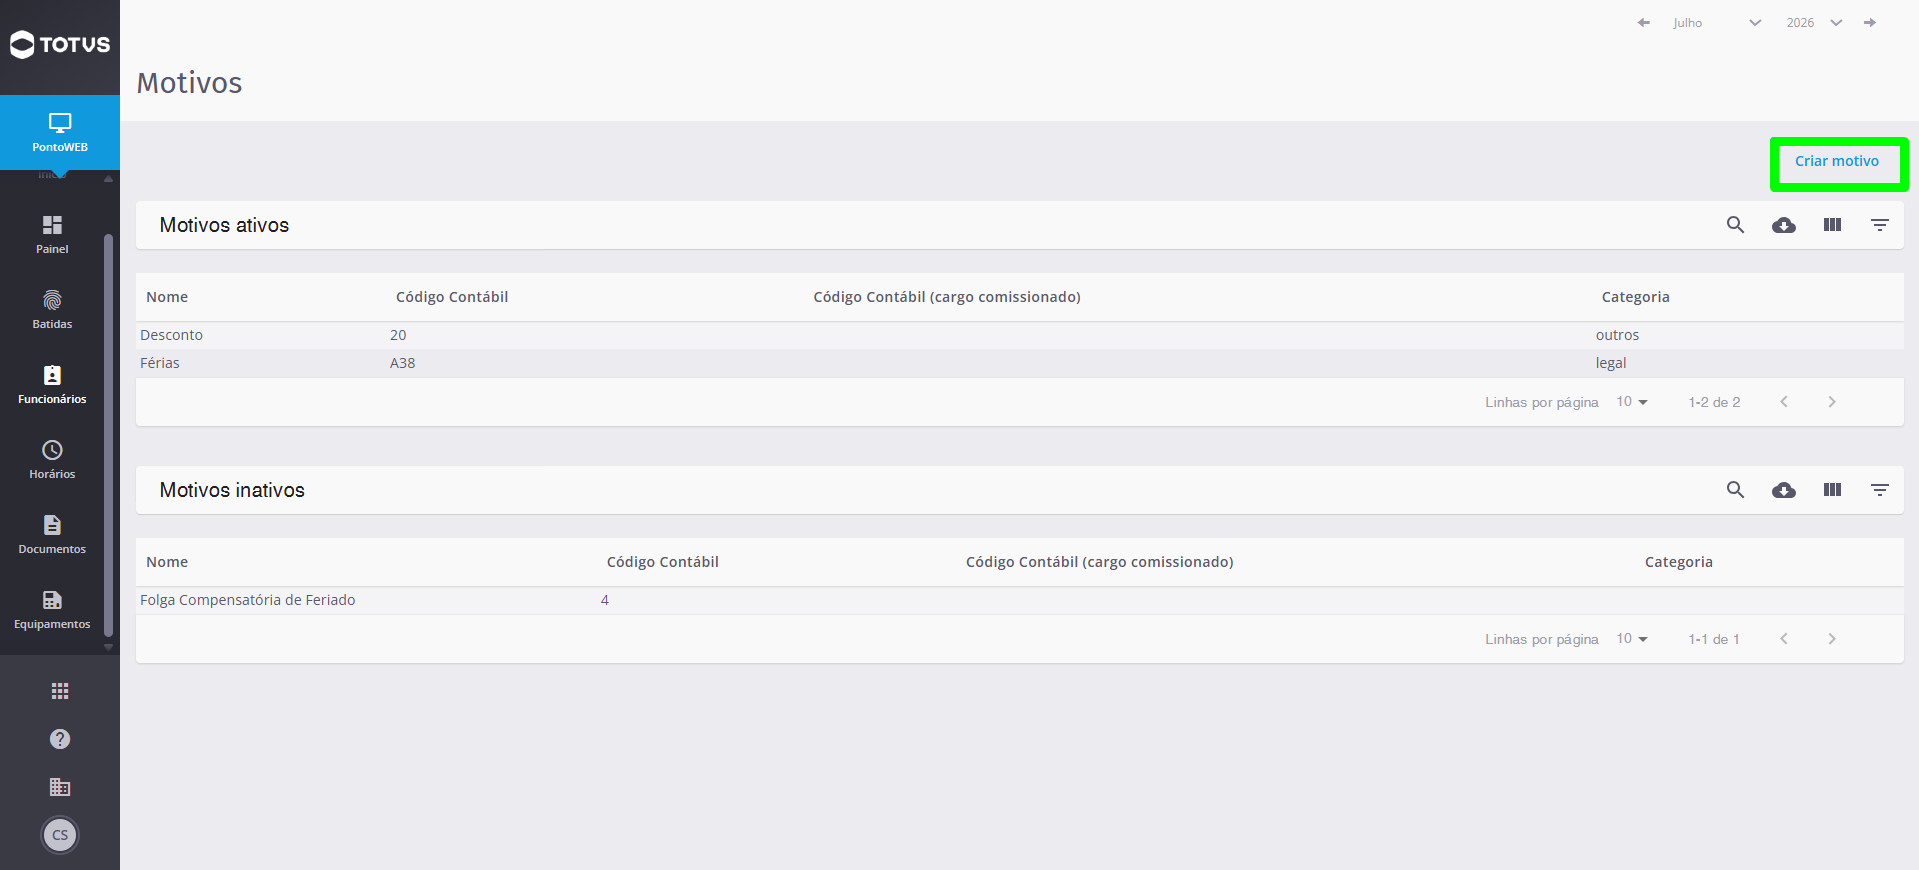The width and height of the screenshot is (1919, 870).
Task: Sort active table by Nome header
Action: pos(167,297)
